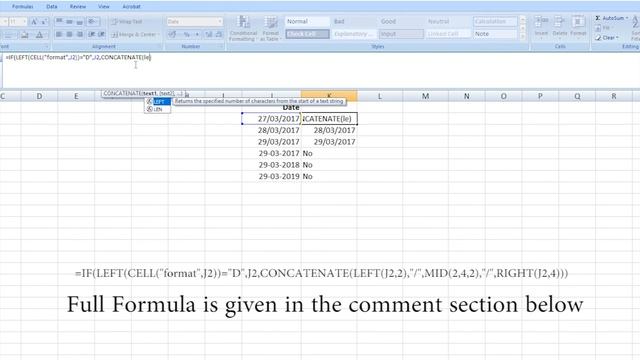Click the Decrease Decimal icon
The width and height of the screenshot is (640, 360).
[219, 35]
